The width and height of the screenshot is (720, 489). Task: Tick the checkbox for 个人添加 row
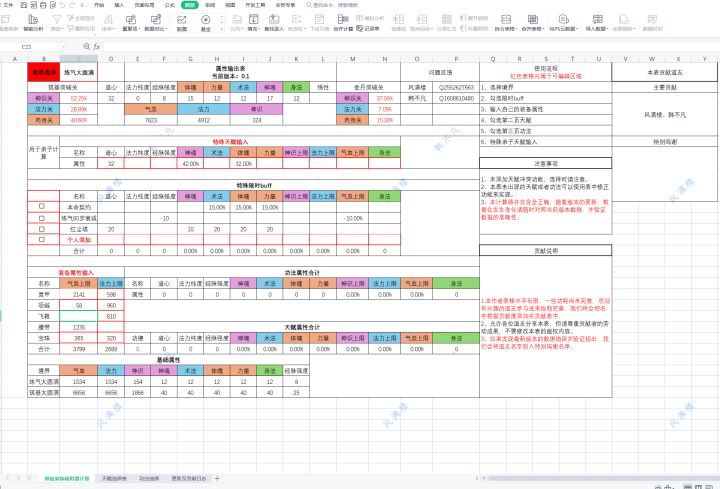point(42,239)
